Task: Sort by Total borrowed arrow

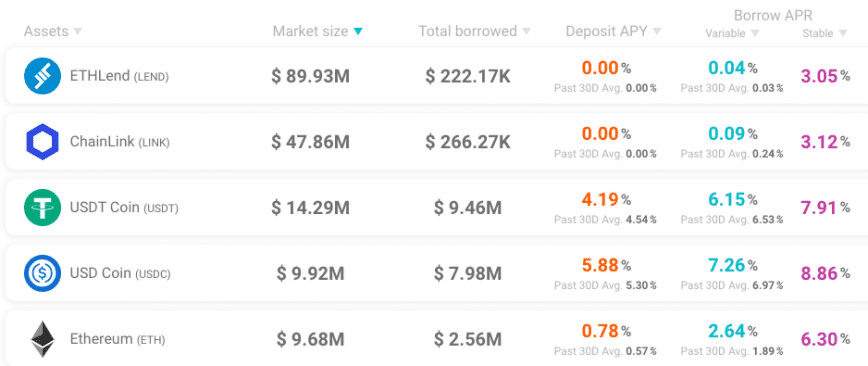Action: point(526,32)
